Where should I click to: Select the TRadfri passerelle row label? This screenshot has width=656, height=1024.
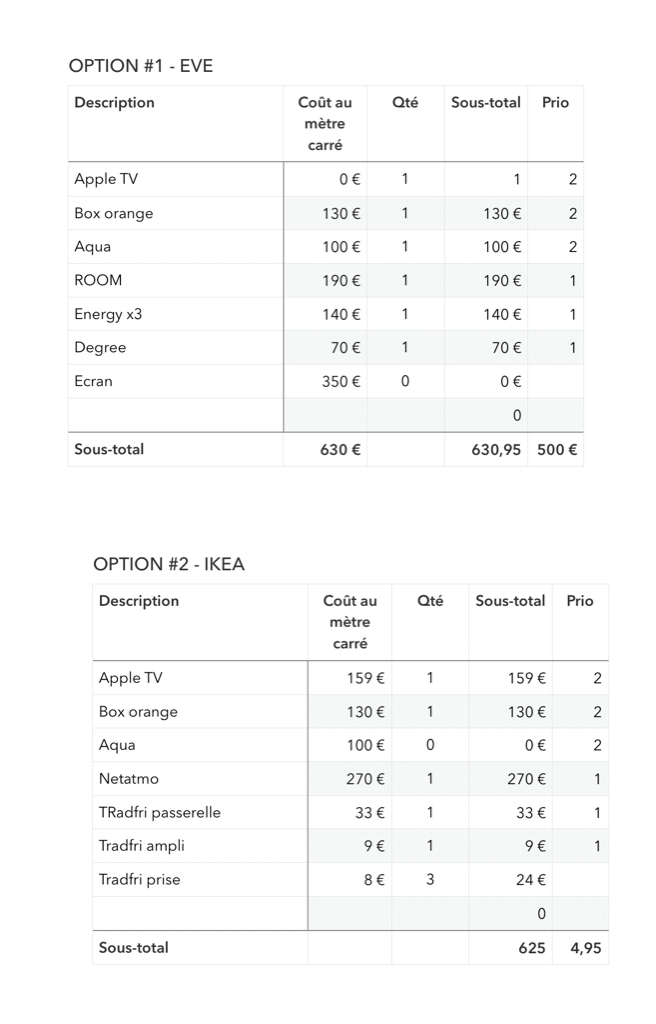tap(159, 812)
